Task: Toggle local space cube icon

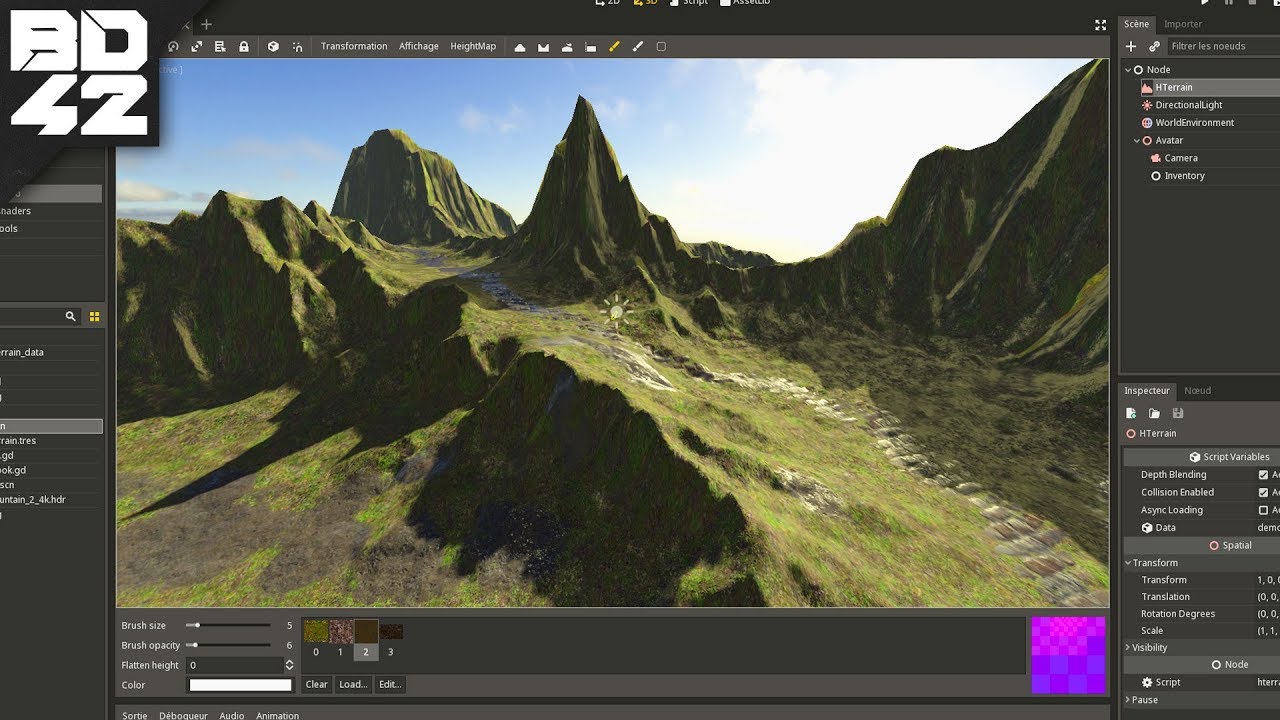Action: click(273, 47)
